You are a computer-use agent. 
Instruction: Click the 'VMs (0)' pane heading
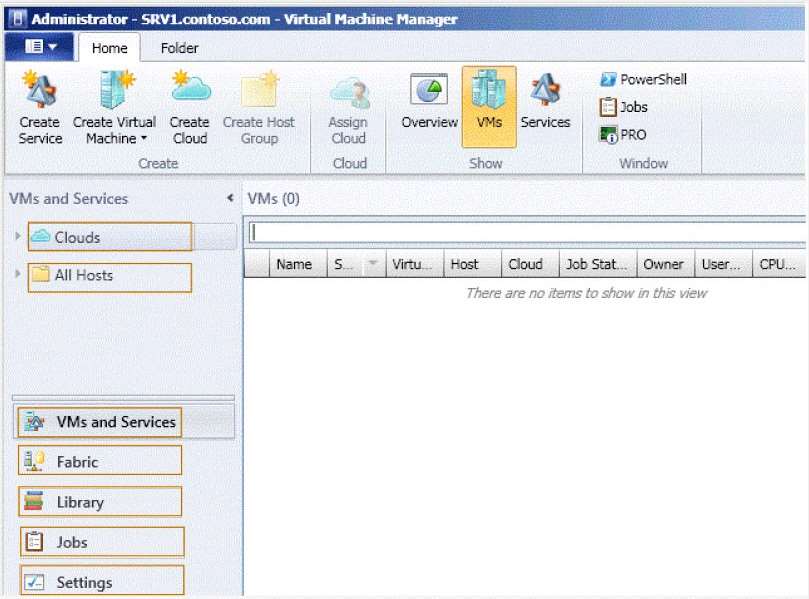pos(273,199)
